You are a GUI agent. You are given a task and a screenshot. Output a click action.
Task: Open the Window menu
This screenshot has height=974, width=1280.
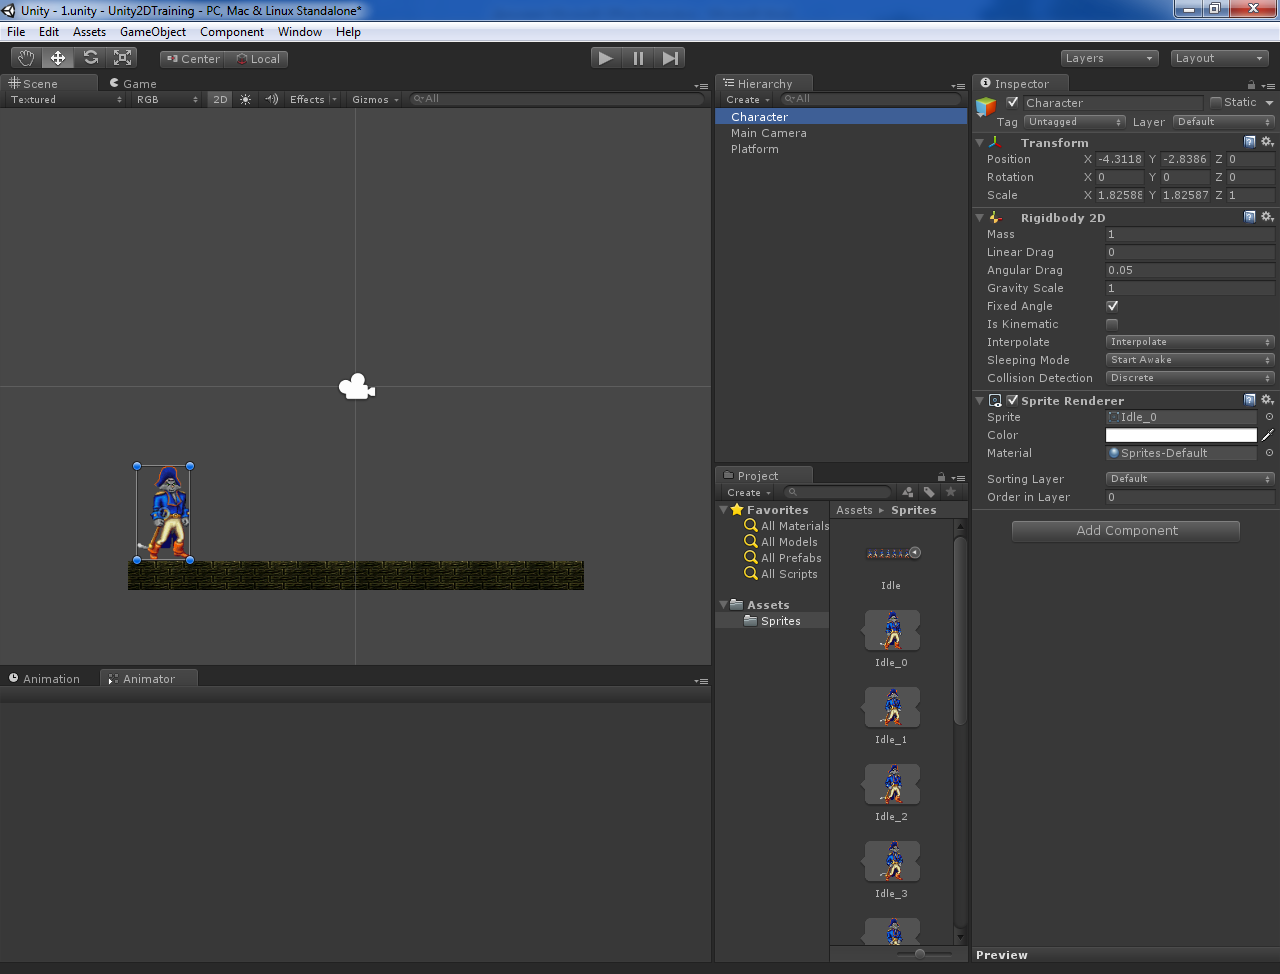(x=300, y=32)
